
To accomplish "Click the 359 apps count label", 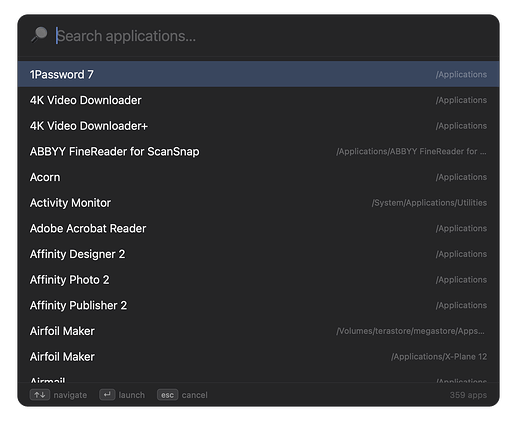I will point(468,395).
